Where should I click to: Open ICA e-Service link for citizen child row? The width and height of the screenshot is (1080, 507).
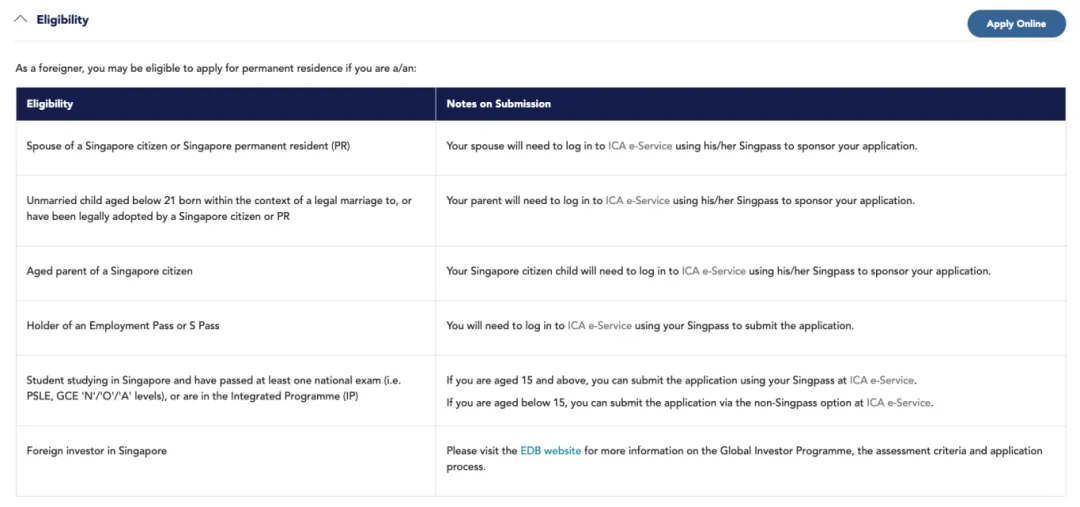[714, 271]
